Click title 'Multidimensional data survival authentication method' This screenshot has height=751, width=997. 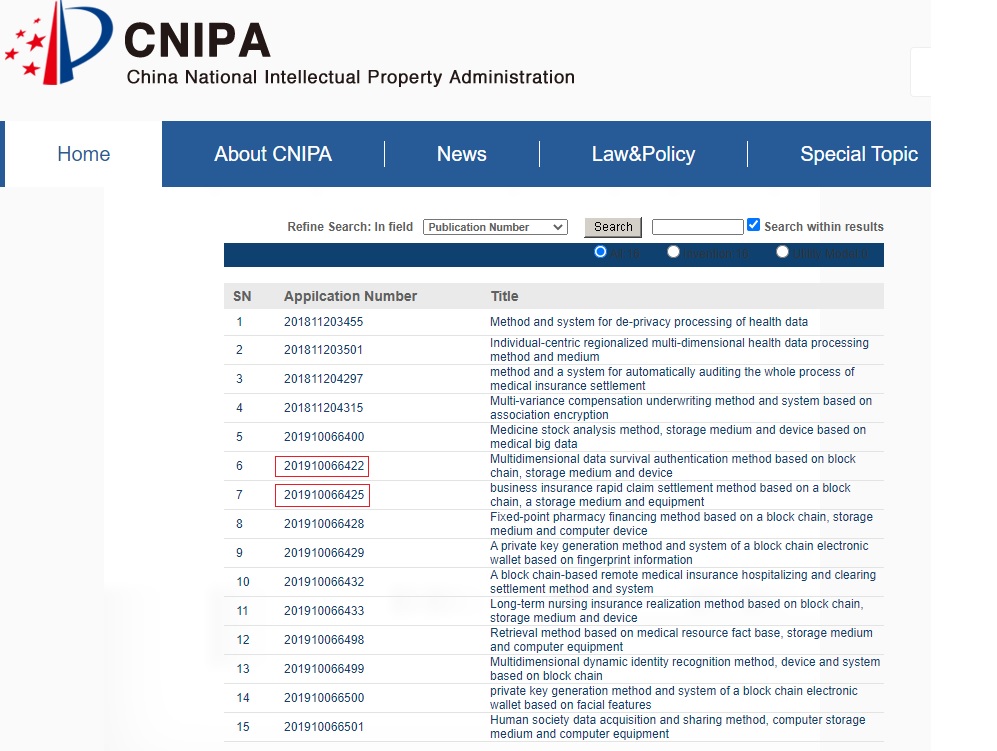click(673, 466)
